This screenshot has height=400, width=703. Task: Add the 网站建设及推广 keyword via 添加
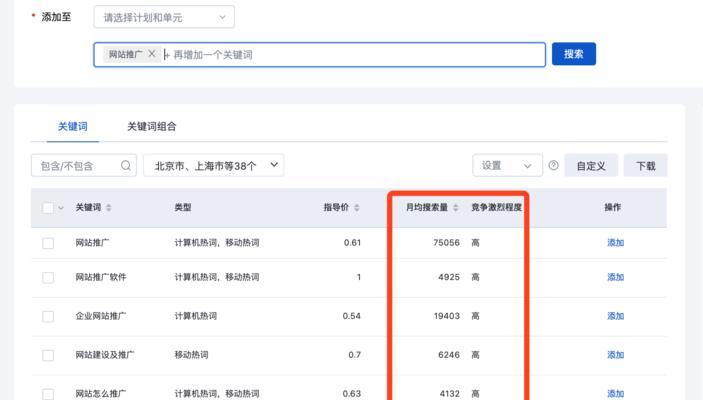616,355
